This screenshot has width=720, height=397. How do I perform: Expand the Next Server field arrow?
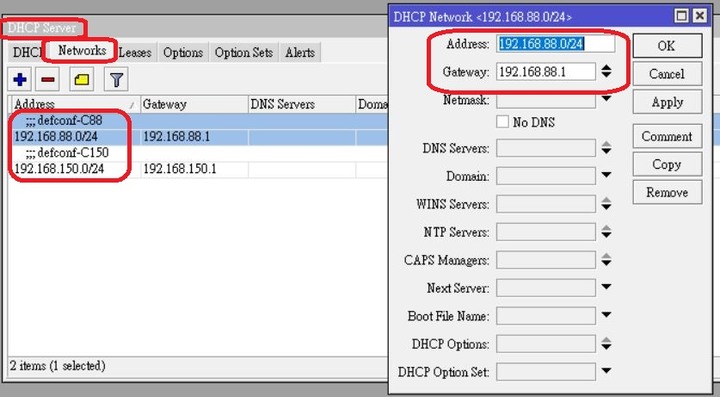(x=606, y=287)
